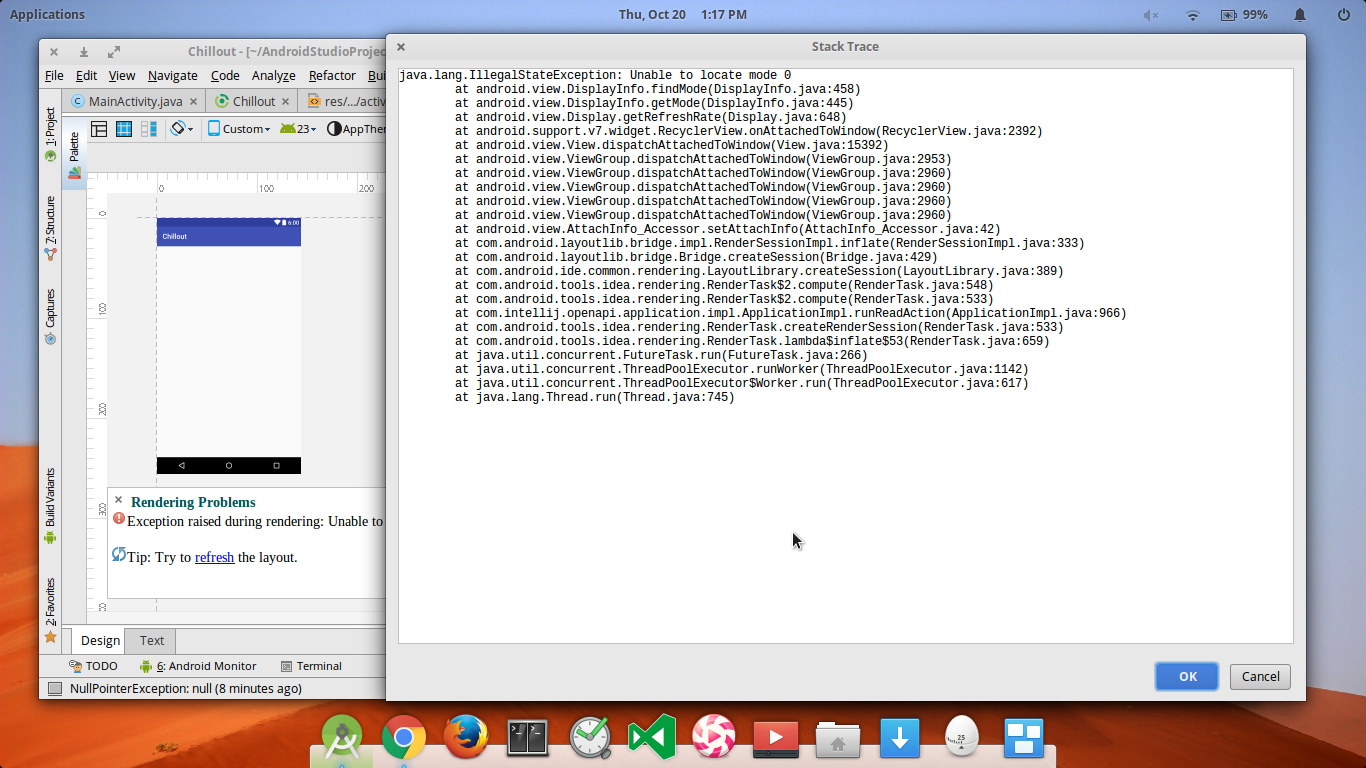Toggle the Build Variants side panel
Viewport: 1366px width, 768px height.
(x=50, y=506)
